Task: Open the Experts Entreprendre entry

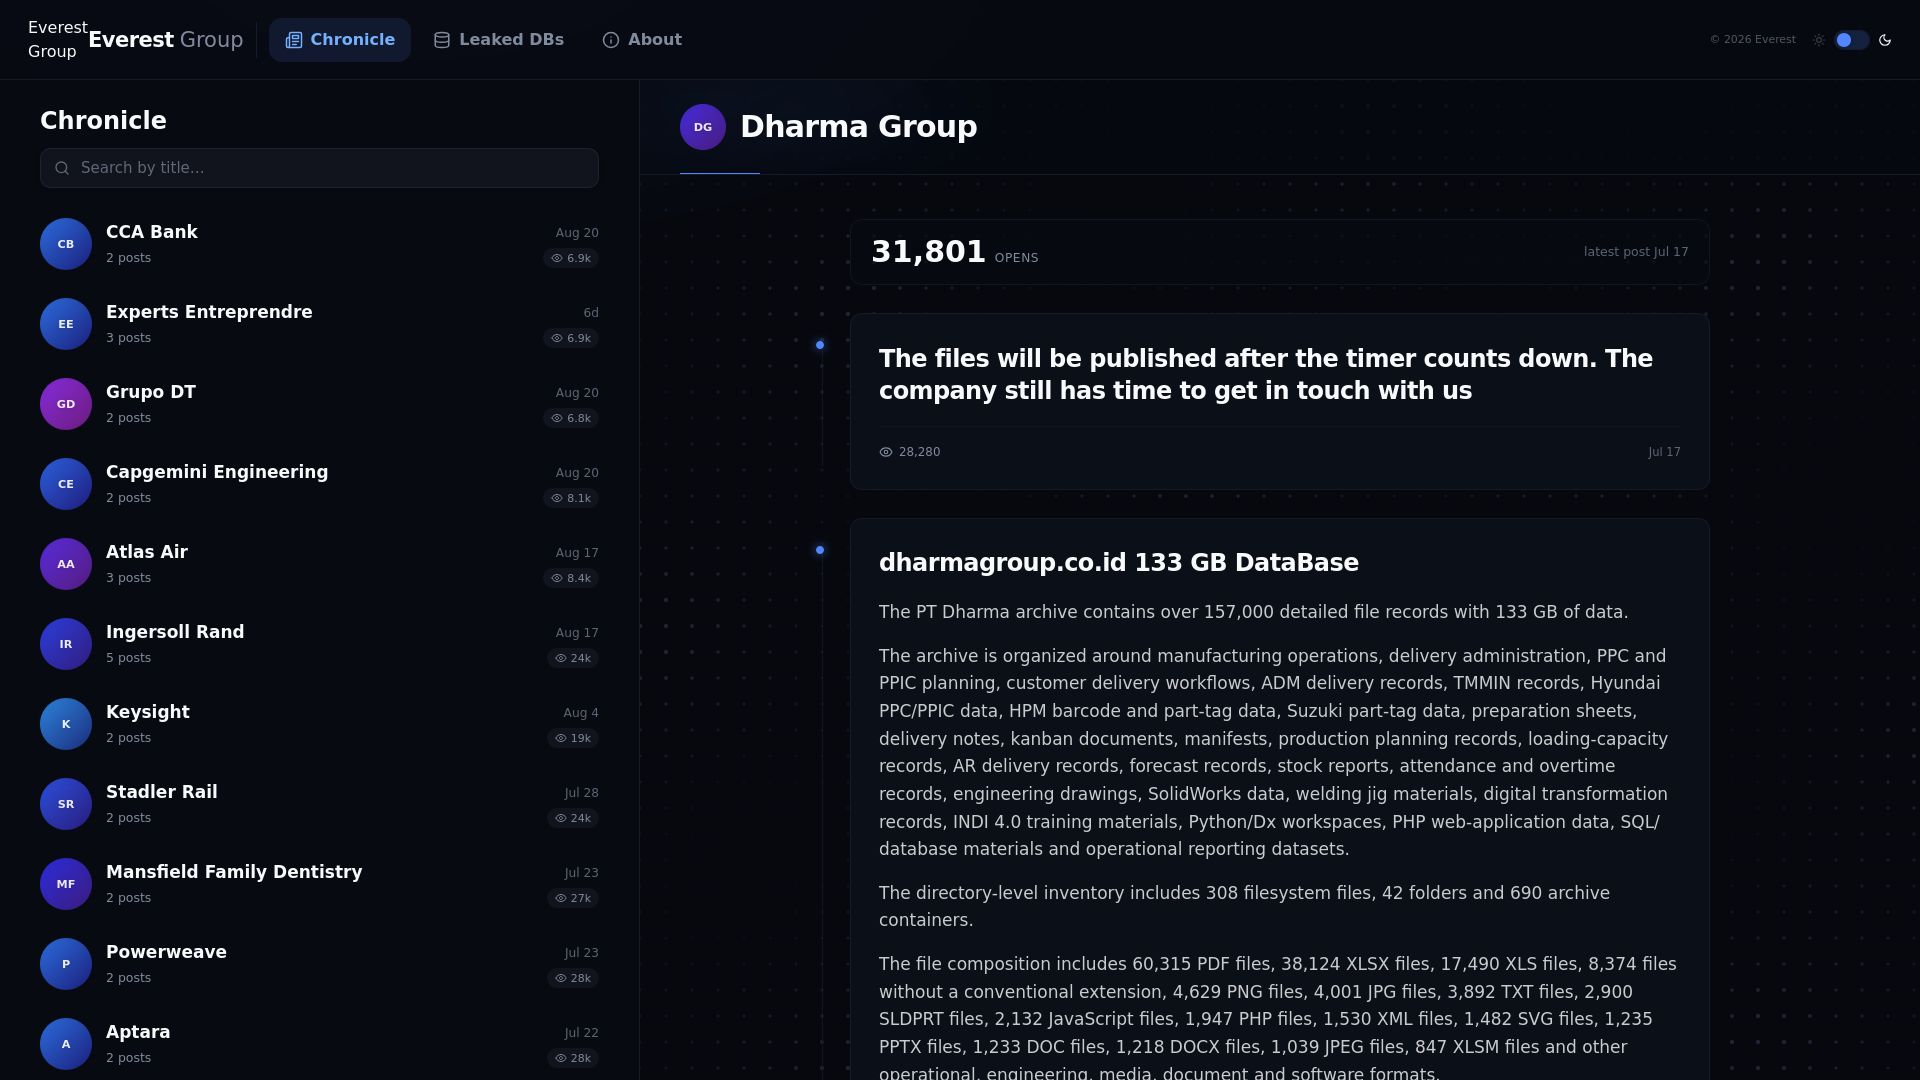Action: click(319, 324)
